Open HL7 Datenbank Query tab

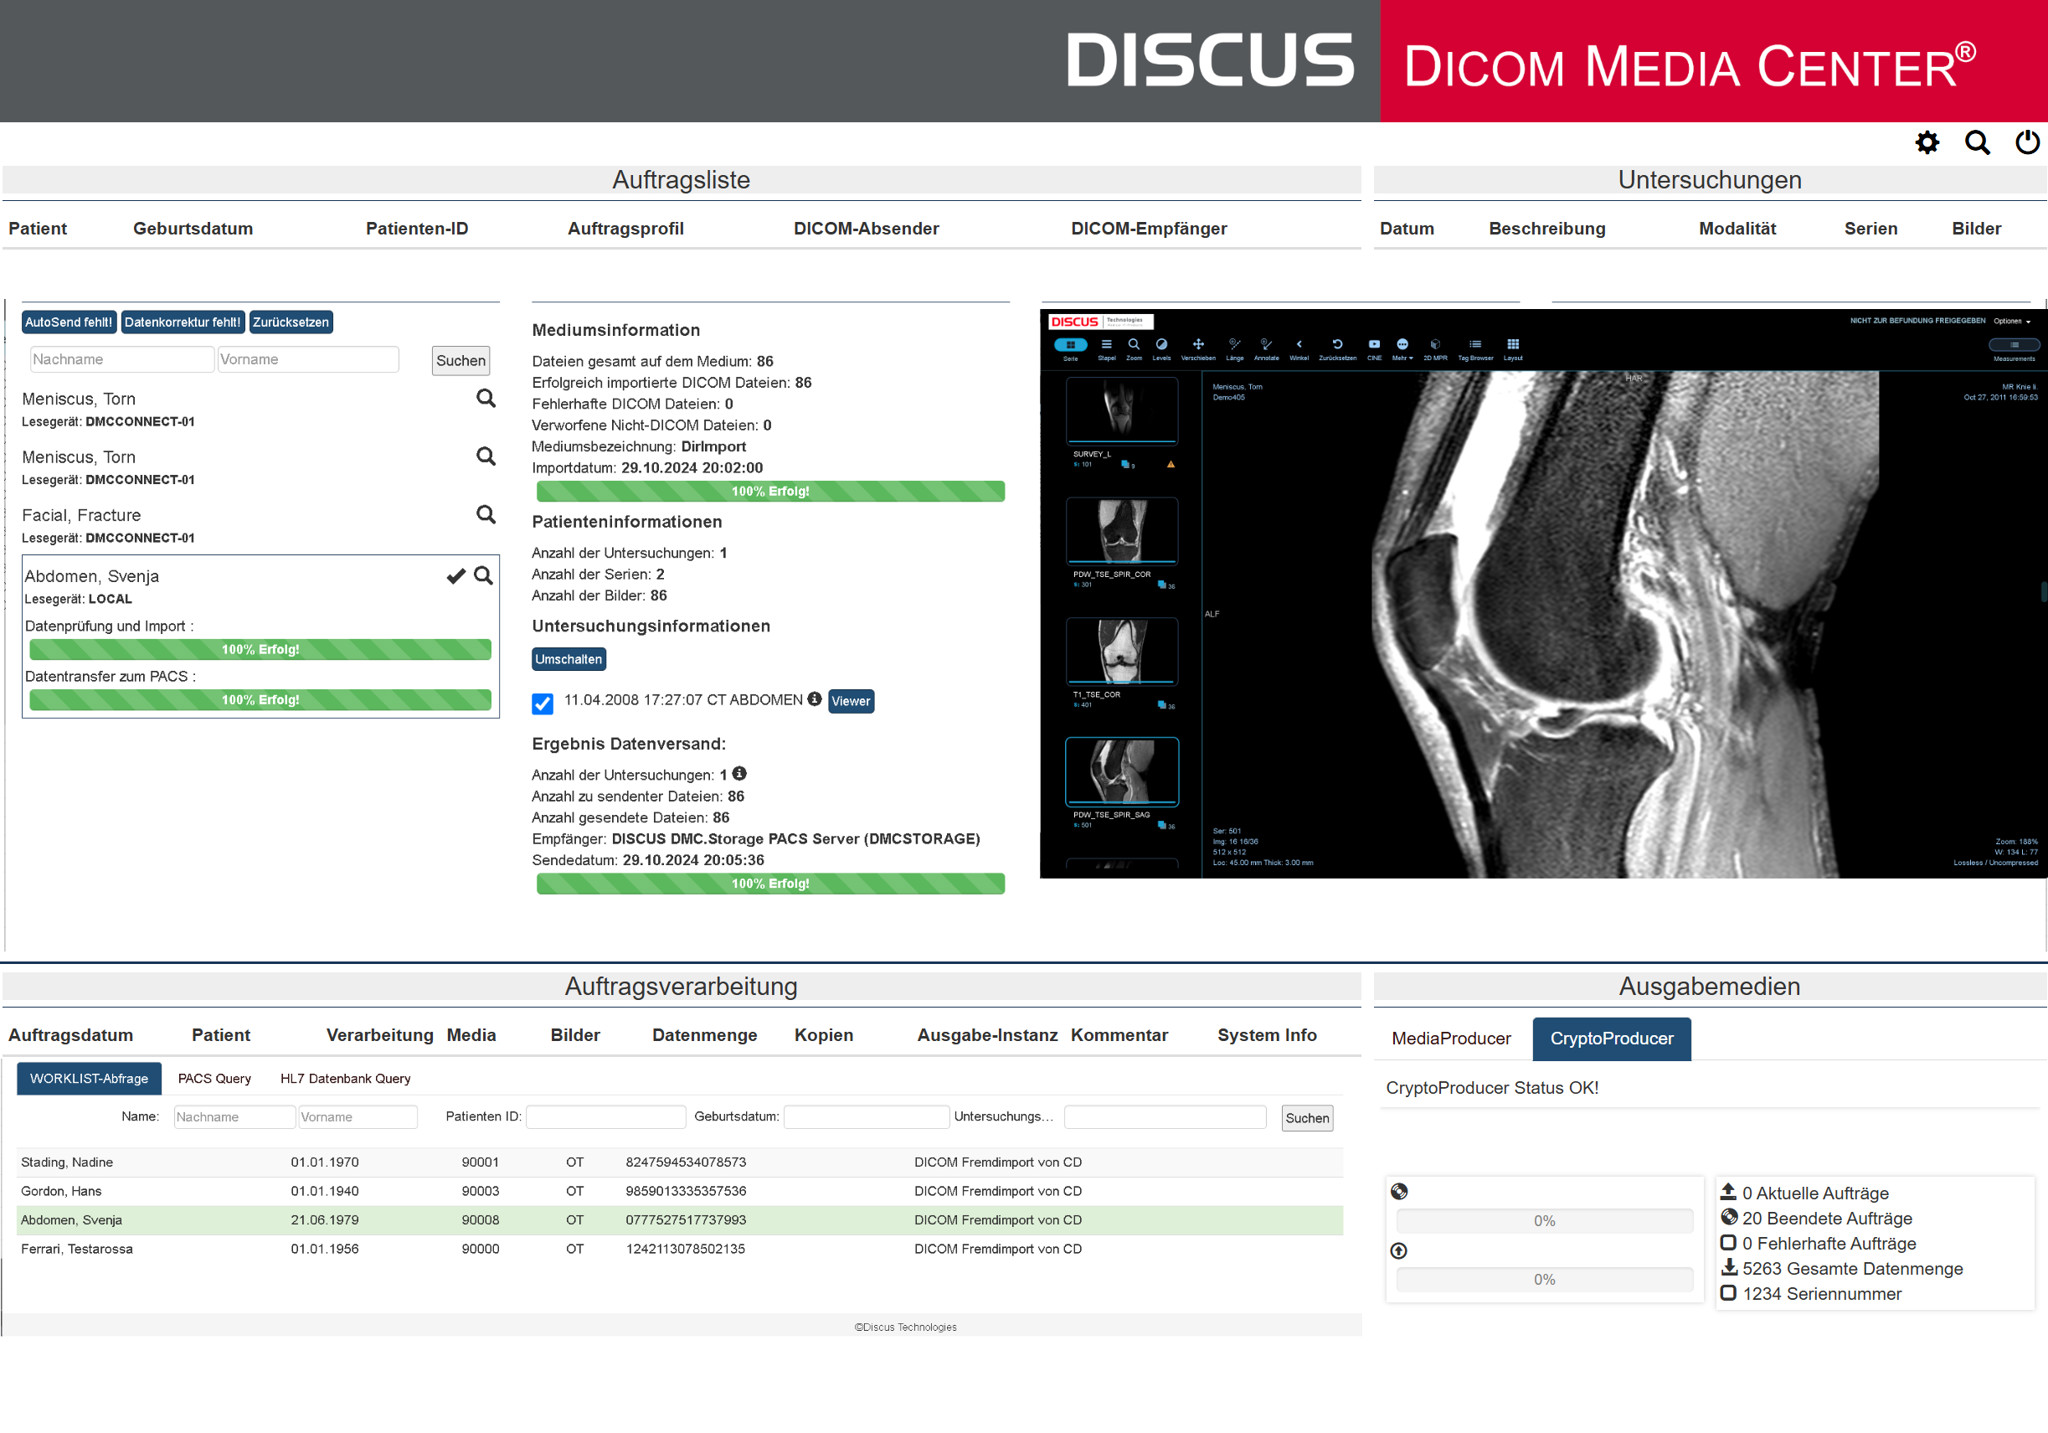click(x=345, y=1078)
